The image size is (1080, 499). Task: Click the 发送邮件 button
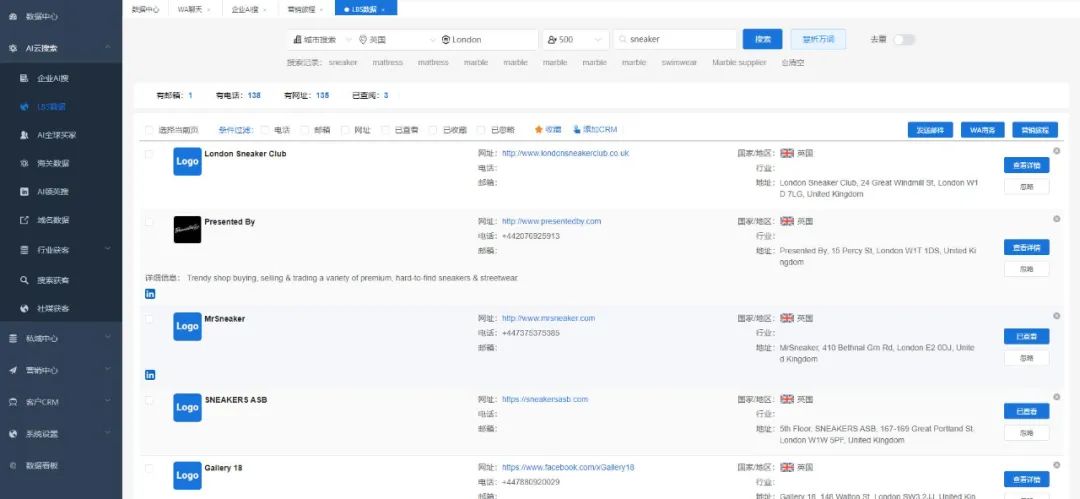[930, 130]
